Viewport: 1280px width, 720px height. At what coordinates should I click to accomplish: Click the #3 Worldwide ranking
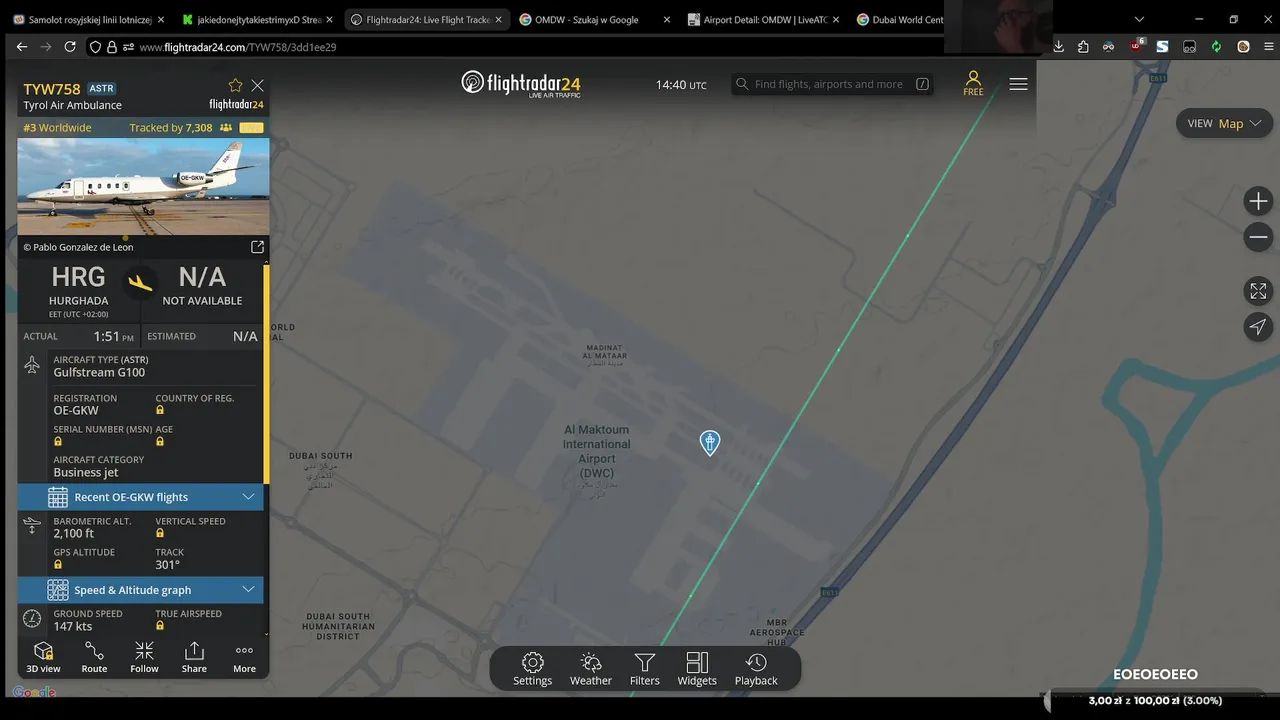pos(57,128)
